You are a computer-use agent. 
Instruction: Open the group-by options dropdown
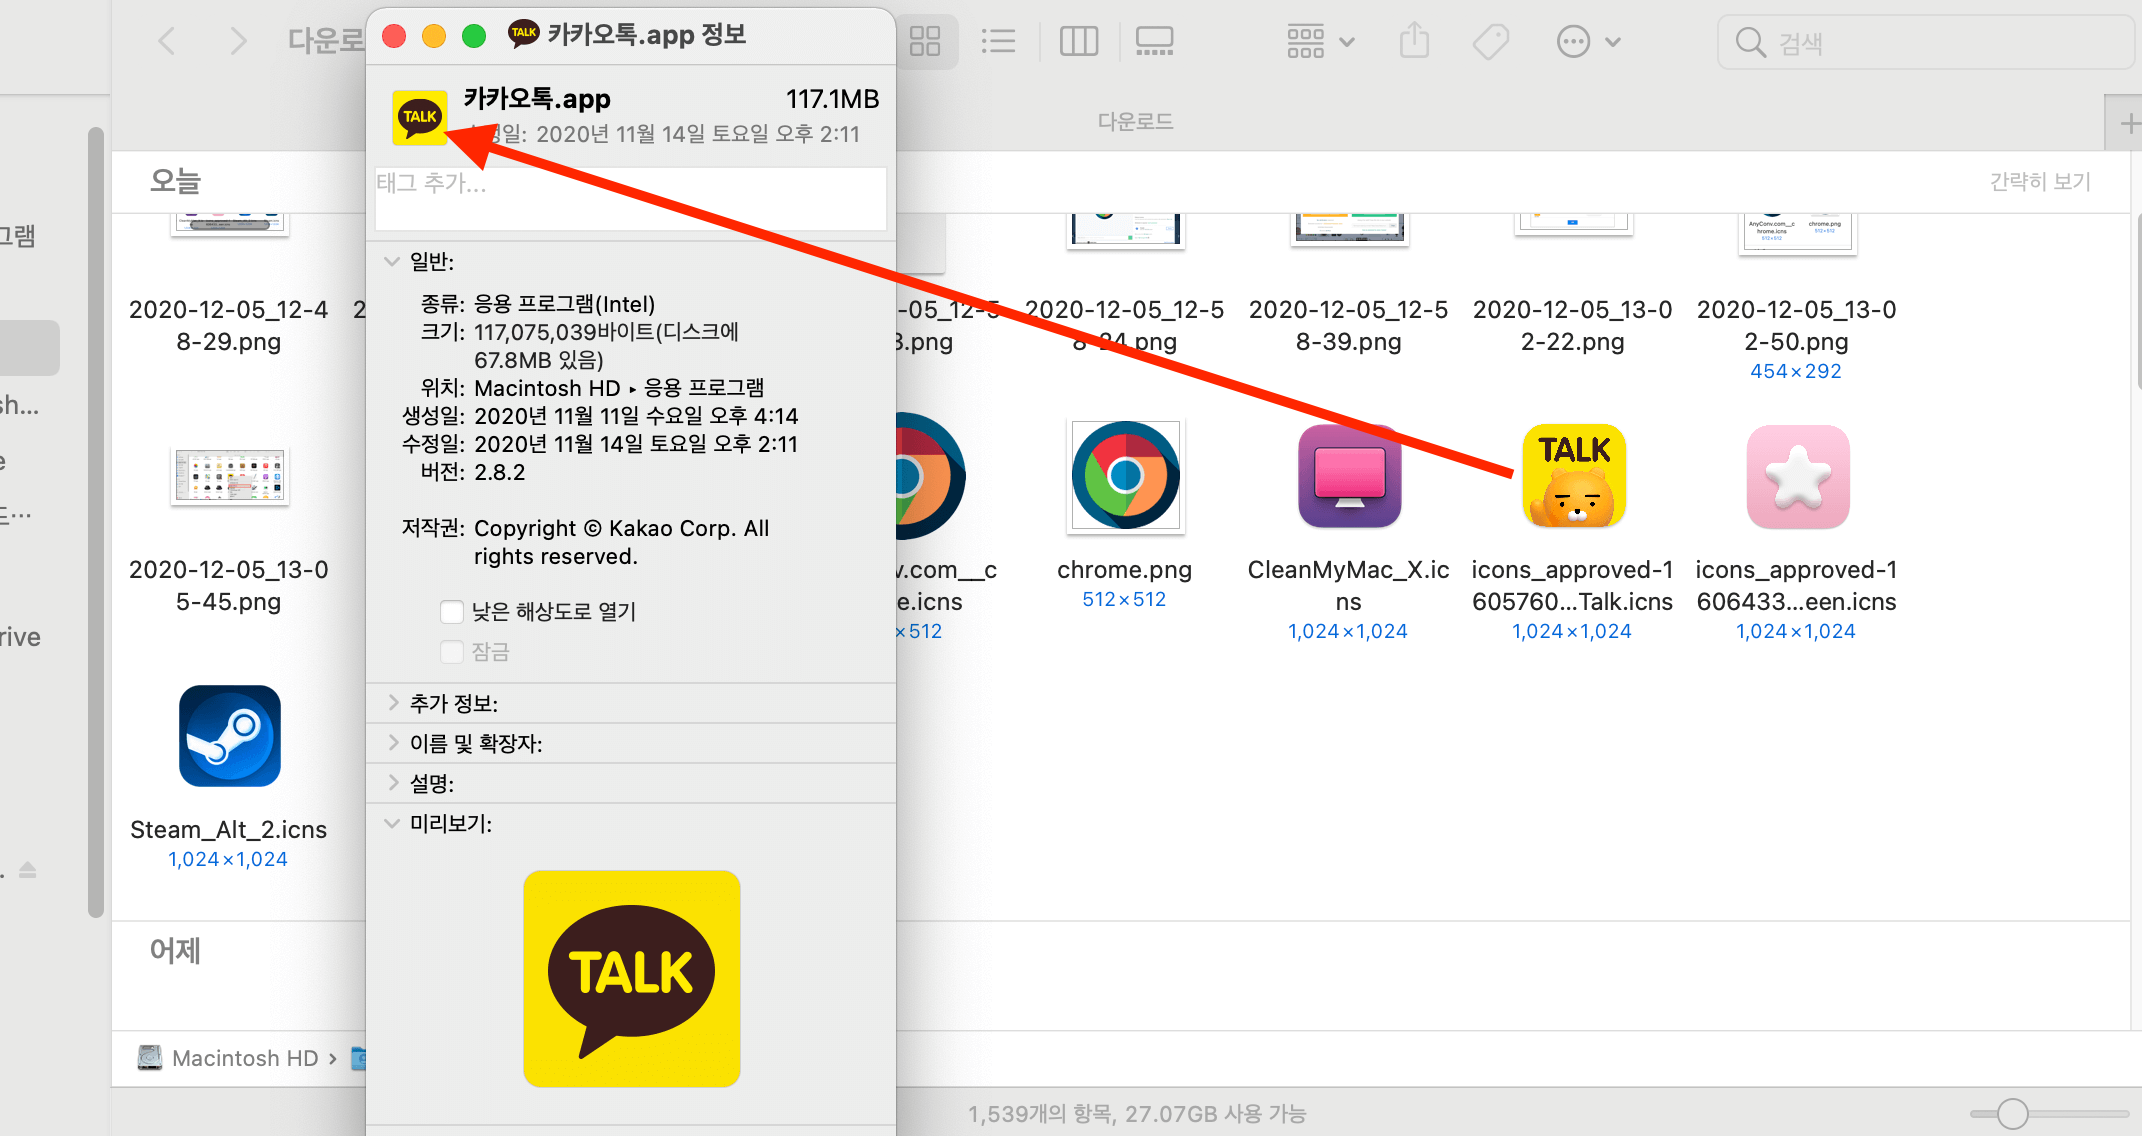[x=1320, y=42]
